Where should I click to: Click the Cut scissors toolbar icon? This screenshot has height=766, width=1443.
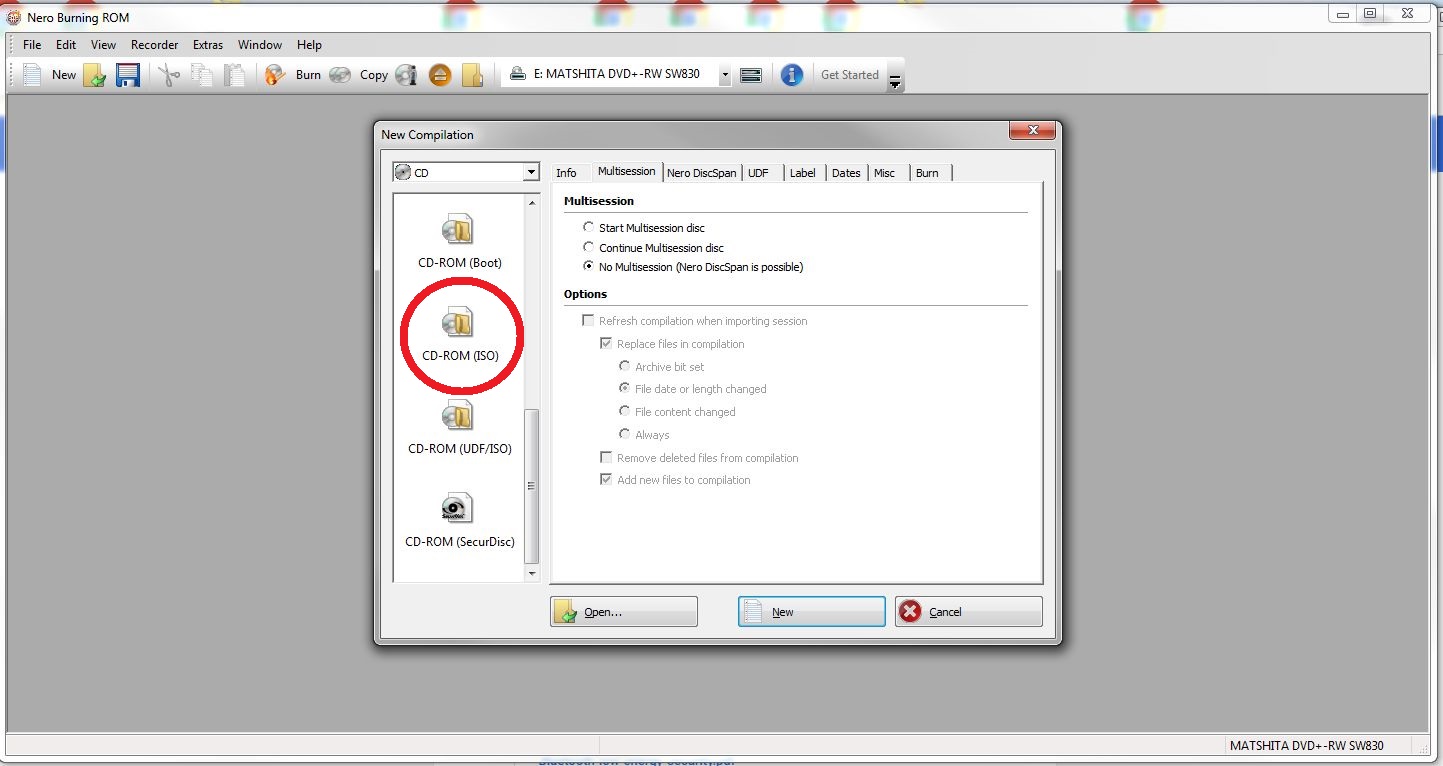coord(169,75)
